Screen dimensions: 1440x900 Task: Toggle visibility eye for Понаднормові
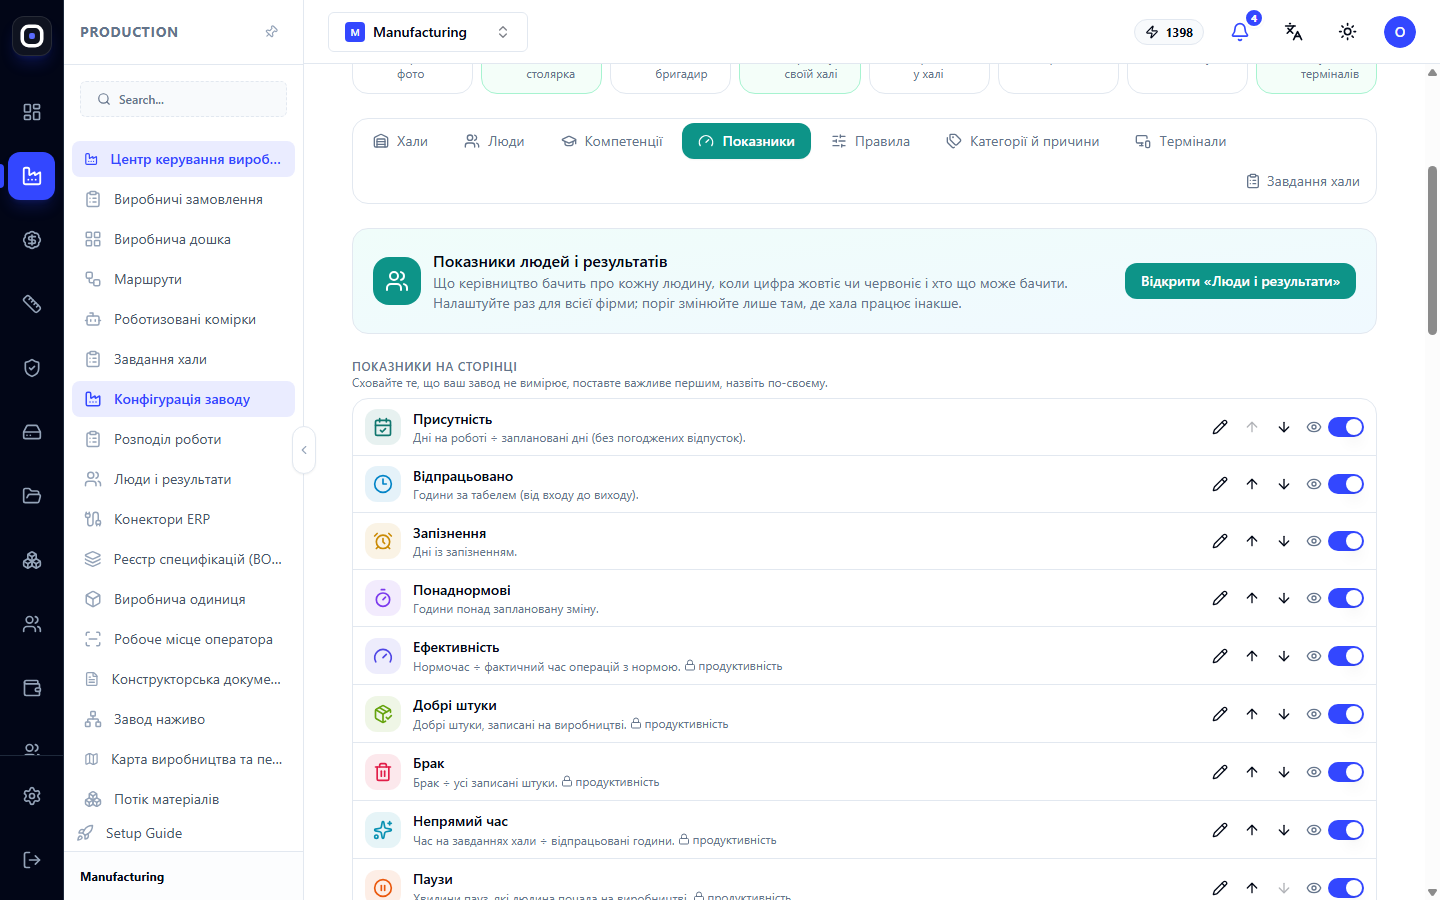click(x=1314, y=598)
